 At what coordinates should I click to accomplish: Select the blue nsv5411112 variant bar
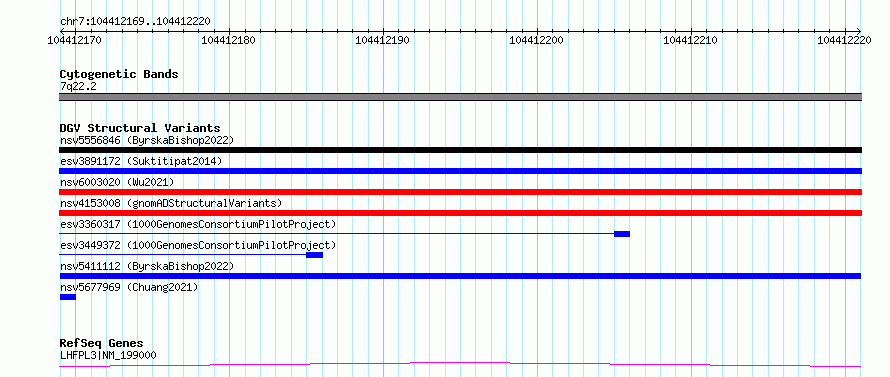tap(460, 276)
